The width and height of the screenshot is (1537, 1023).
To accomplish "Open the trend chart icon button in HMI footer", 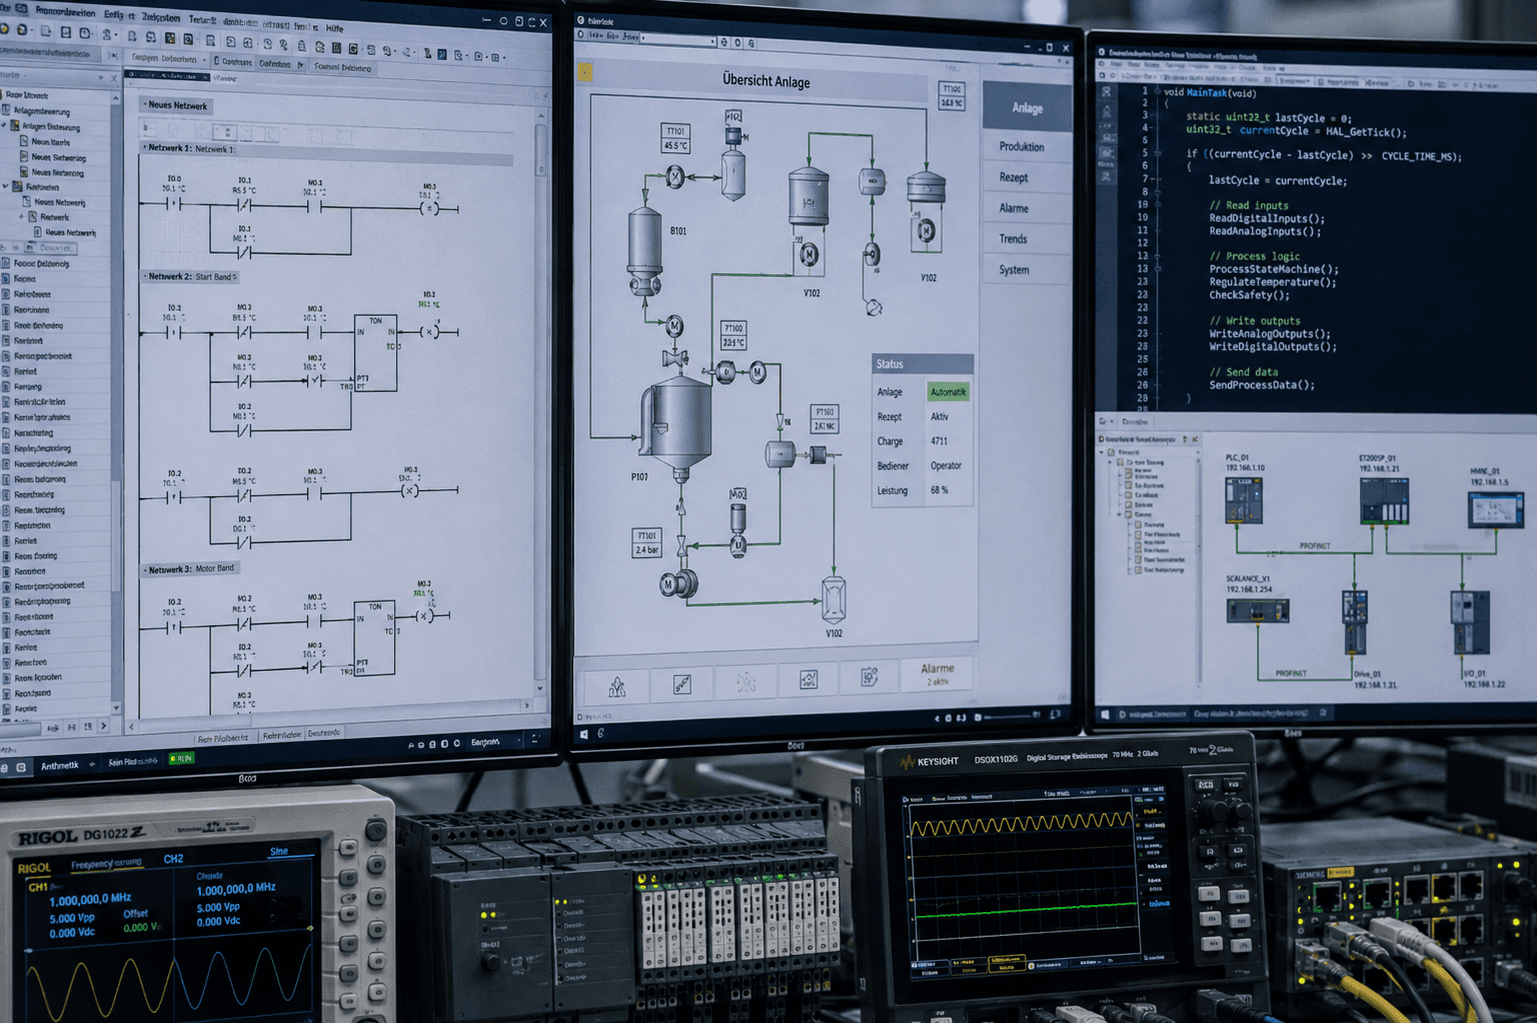I will coord(809,681).
